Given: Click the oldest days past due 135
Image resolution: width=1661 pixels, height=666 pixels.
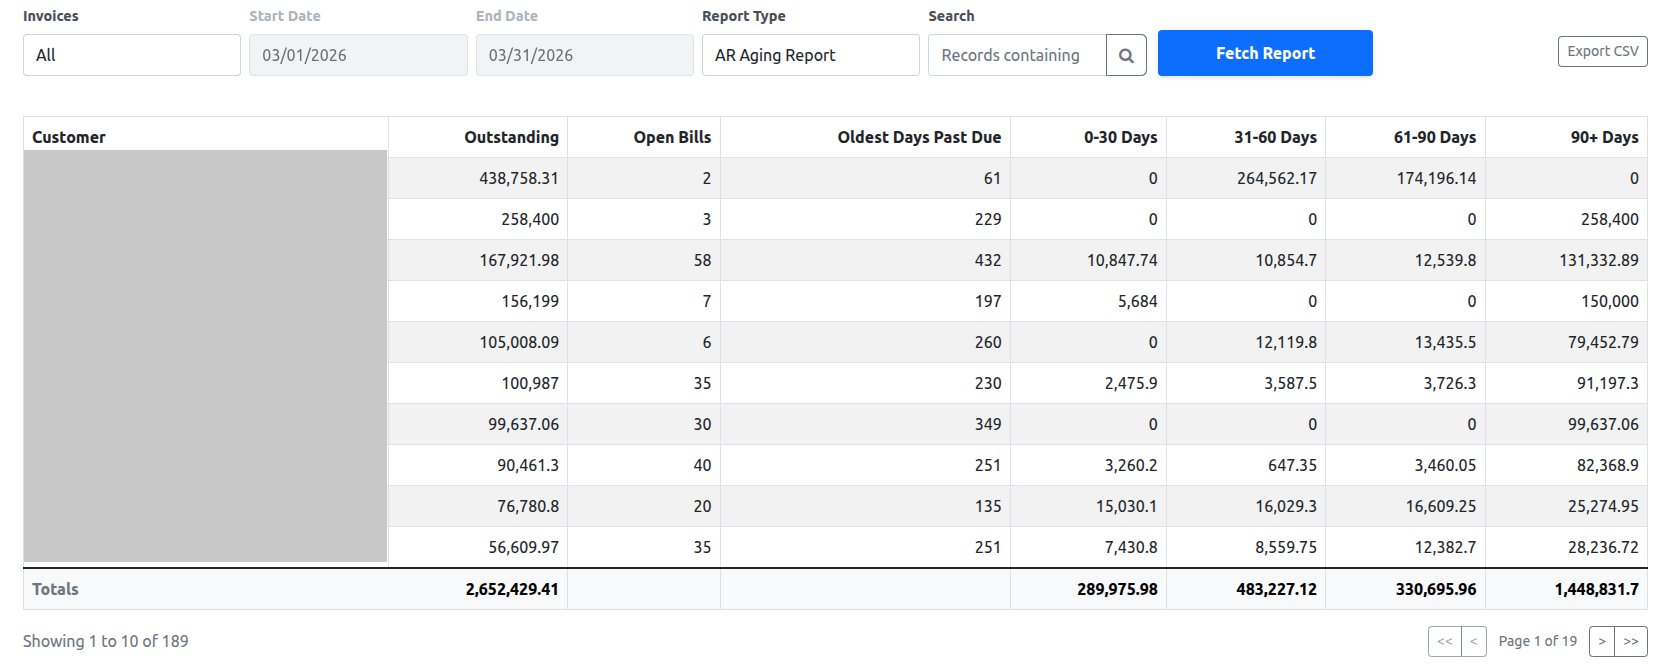Looking at the screenshot, I should click(988, 506).
